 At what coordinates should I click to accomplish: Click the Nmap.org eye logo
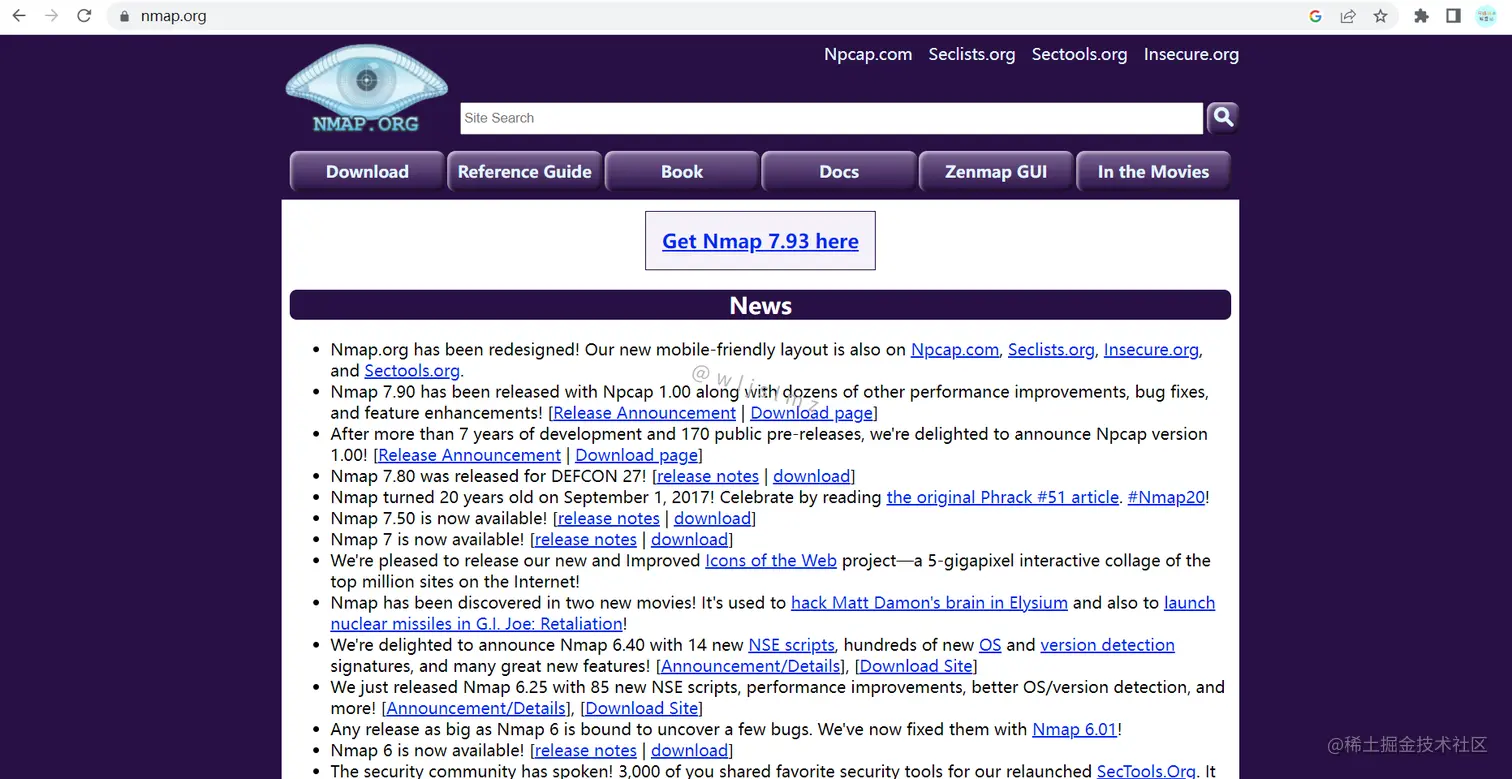tap(366, 90)
